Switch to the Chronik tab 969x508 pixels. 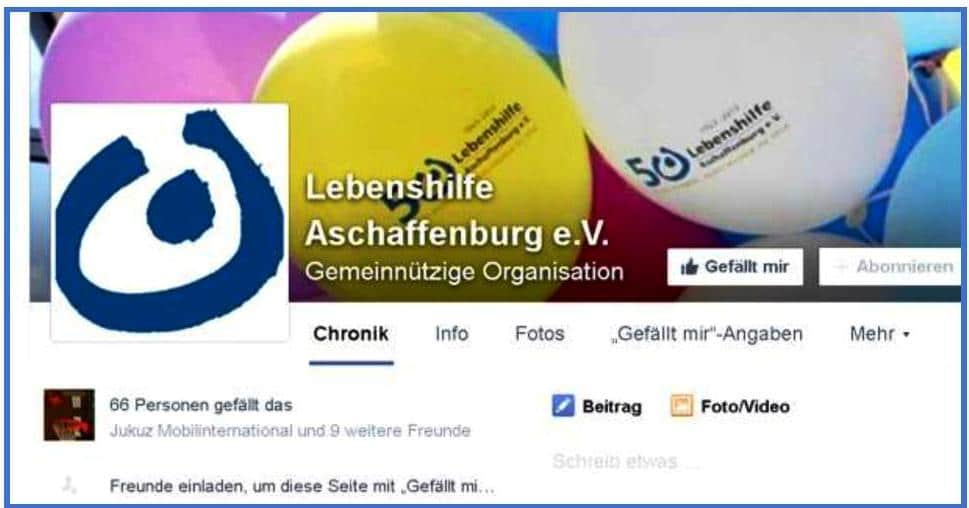coord(351,334)
